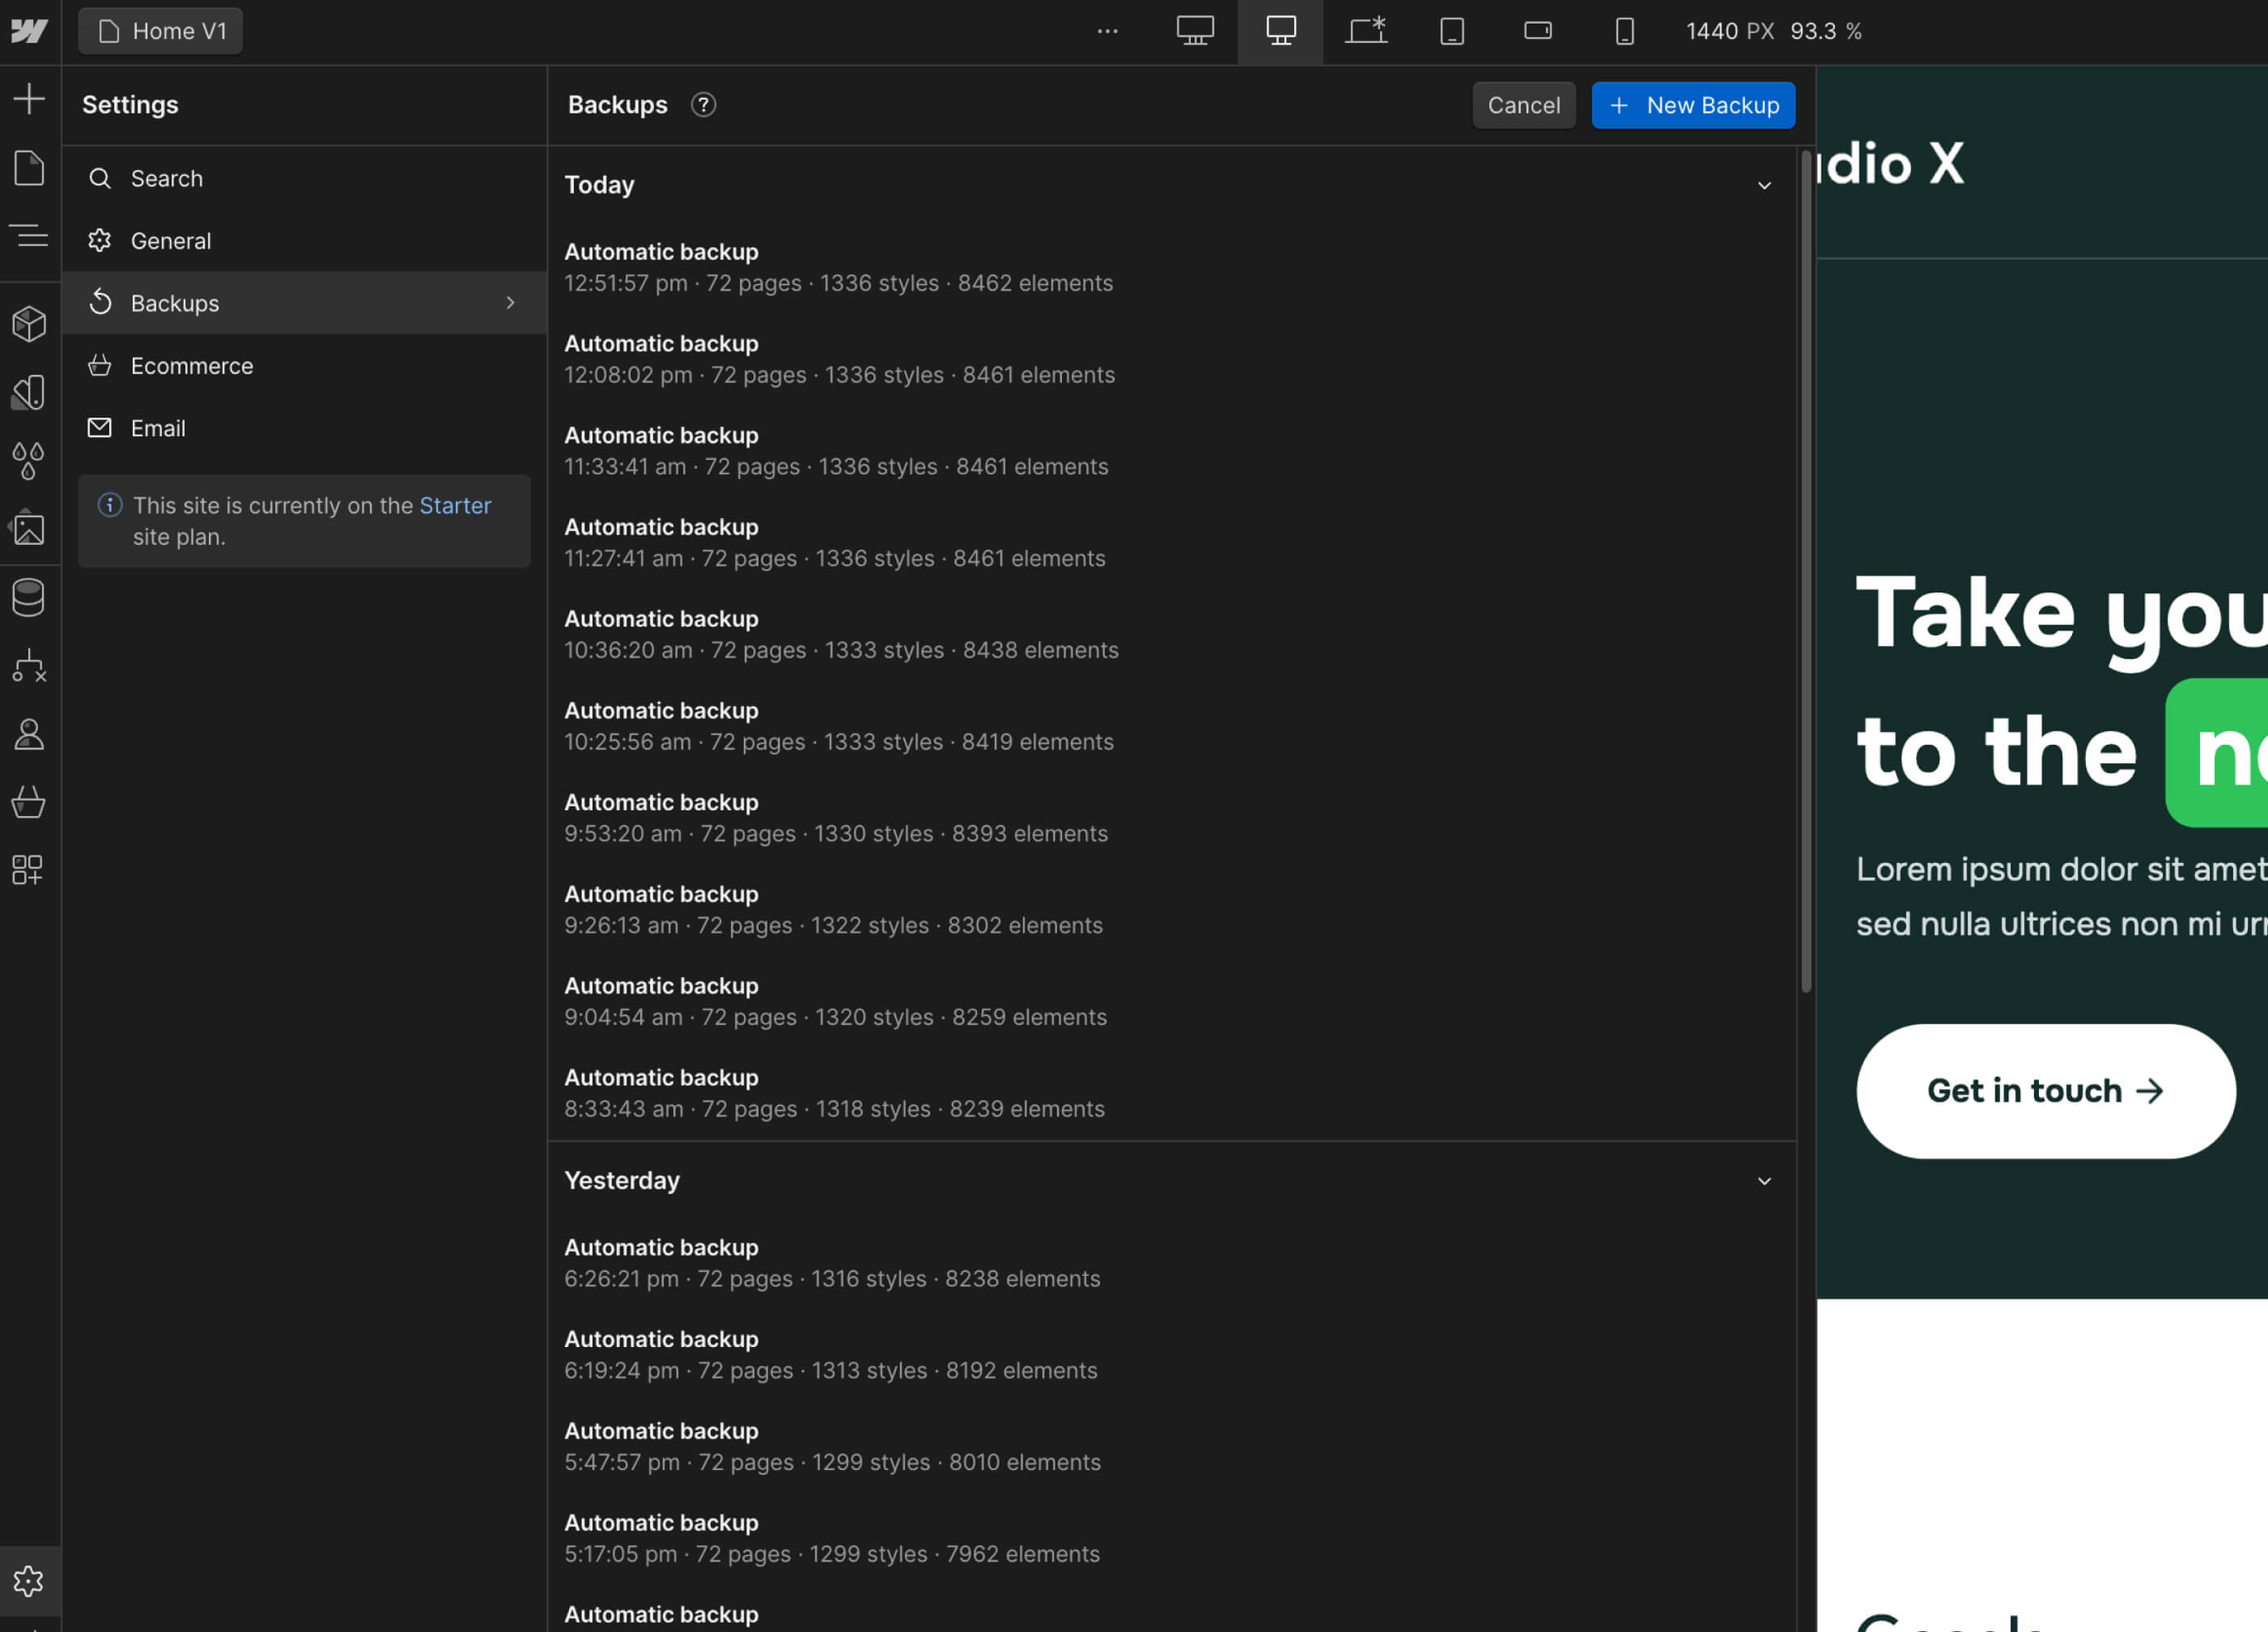This screenshot has width=2268, height=1632.
Task: Collapse the Today backups section
Action: [1764, 186]
